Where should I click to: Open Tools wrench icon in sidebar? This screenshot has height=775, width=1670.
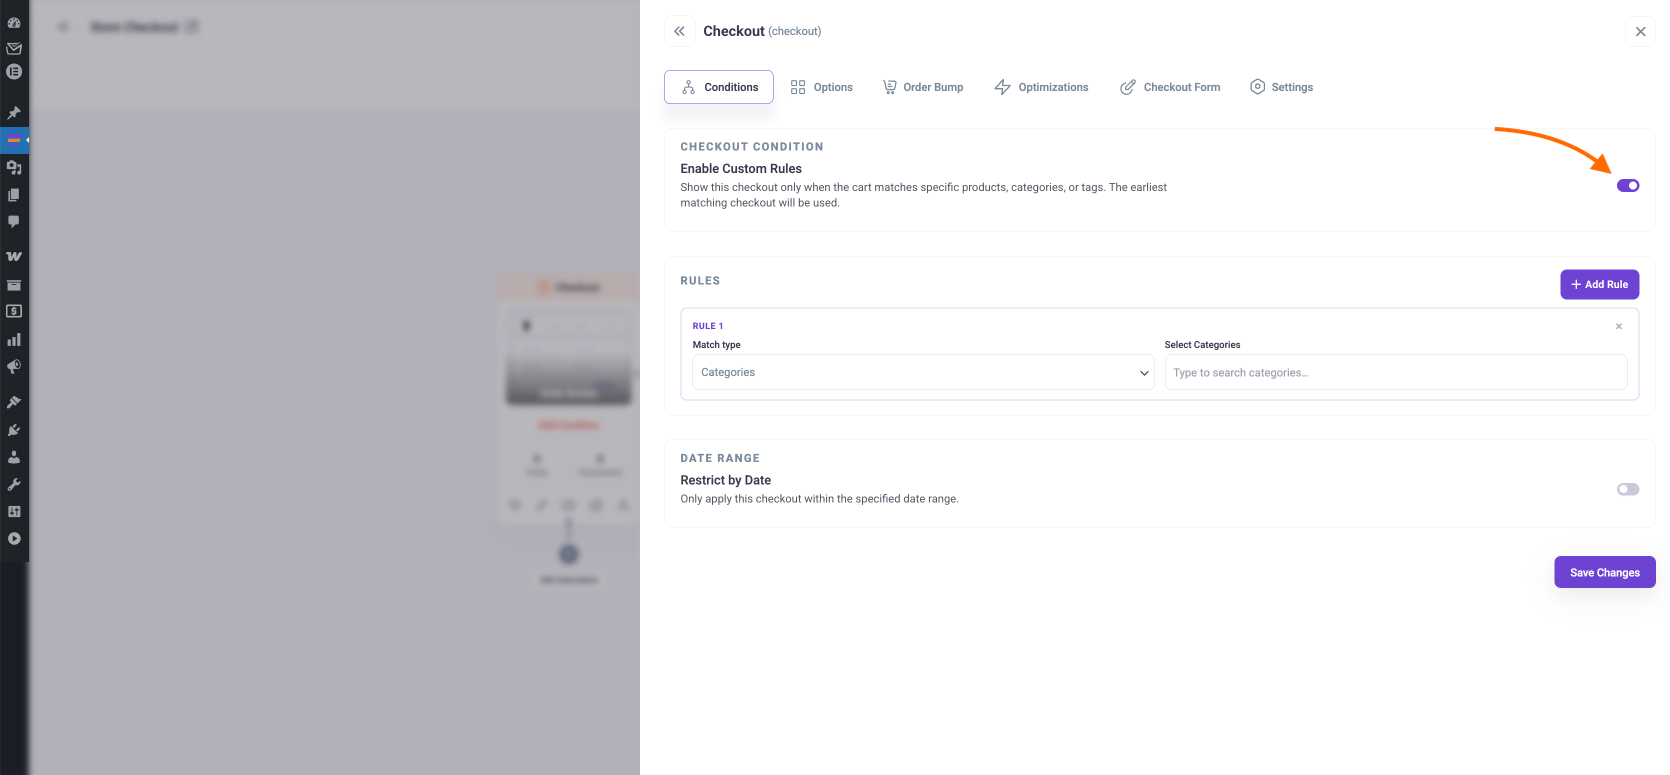(x=14, y=484)
